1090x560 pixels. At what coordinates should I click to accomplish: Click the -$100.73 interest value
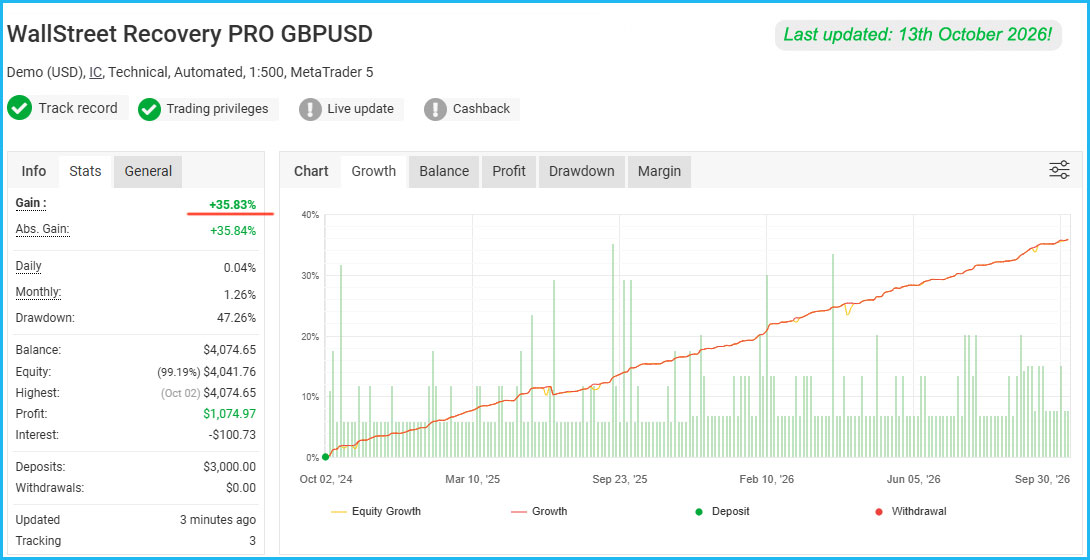[232, 435]
